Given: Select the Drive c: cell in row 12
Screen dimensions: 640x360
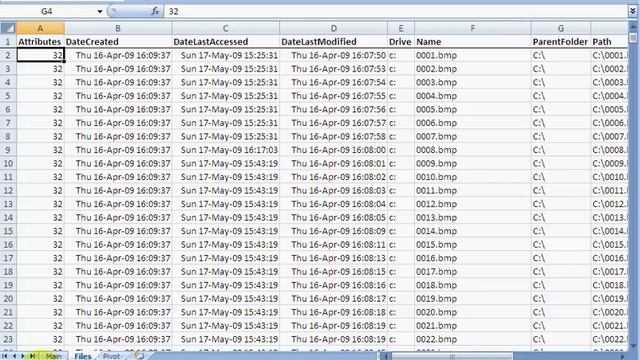Looking at the screenshot, I should click(x=401, y=190).
